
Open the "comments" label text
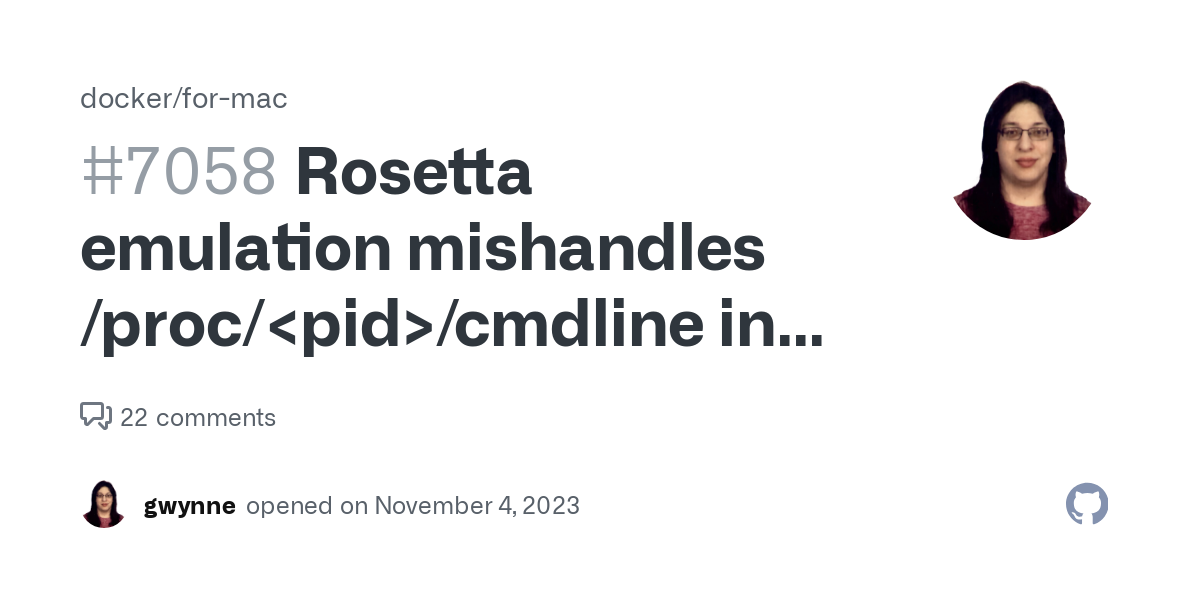[x=216, y=418]
